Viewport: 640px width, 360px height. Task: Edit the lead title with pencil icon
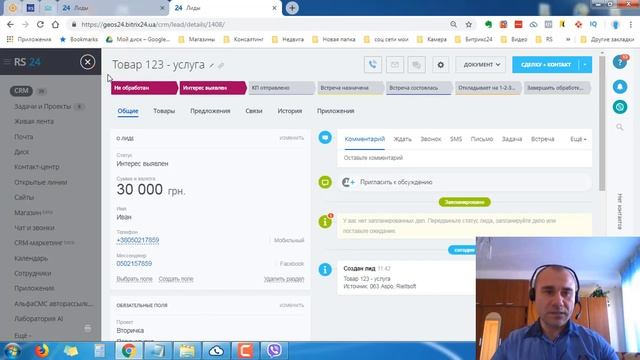(x=212, y=65)
